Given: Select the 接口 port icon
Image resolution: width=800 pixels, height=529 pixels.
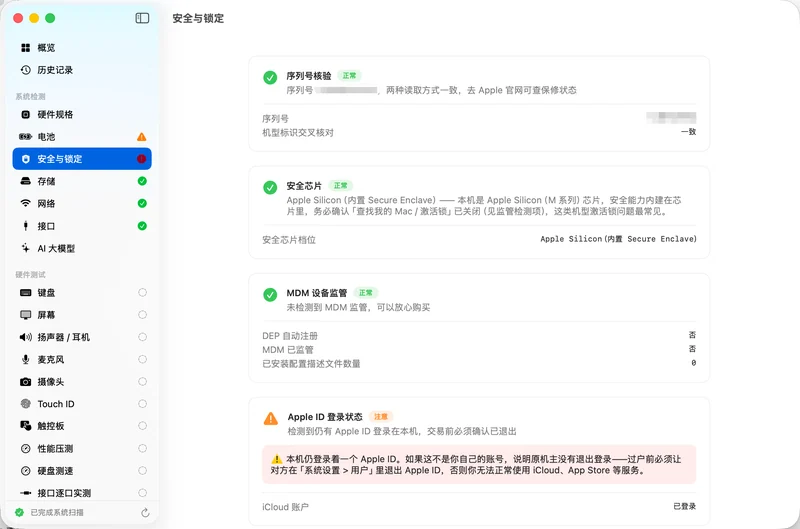Looking at the screenshot, I should (26, 225).
